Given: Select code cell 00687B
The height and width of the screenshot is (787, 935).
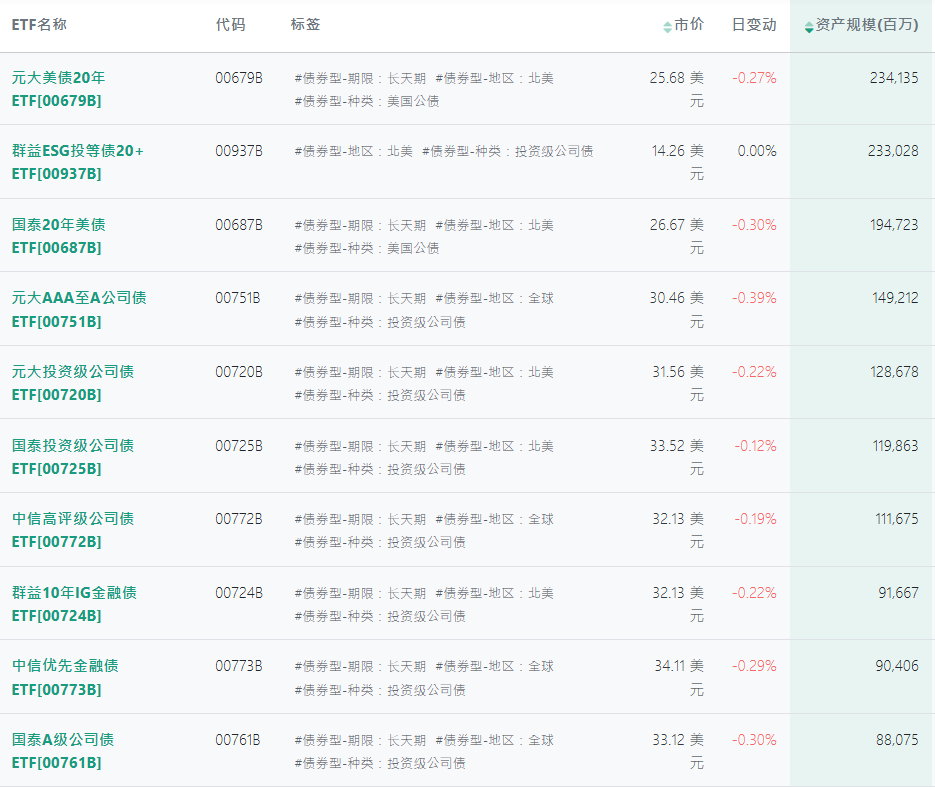Looking at the screenshot, I should (239, 225).
